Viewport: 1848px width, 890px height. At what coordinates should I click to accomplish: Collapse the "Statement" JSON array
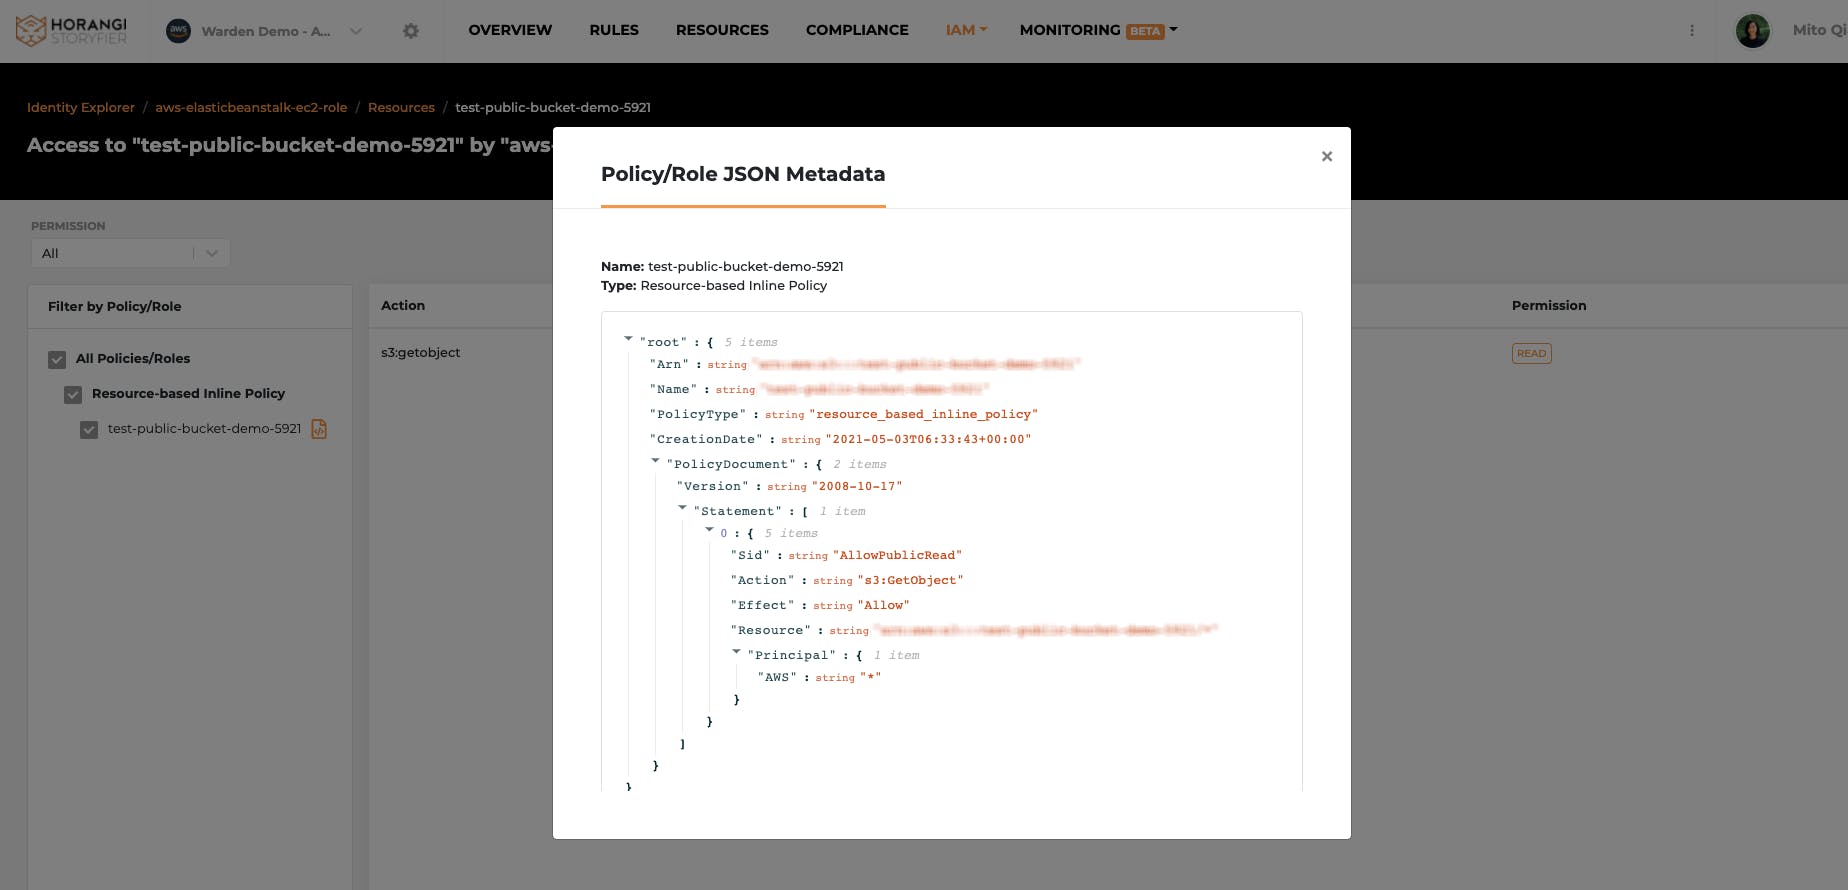pos(682,508)
